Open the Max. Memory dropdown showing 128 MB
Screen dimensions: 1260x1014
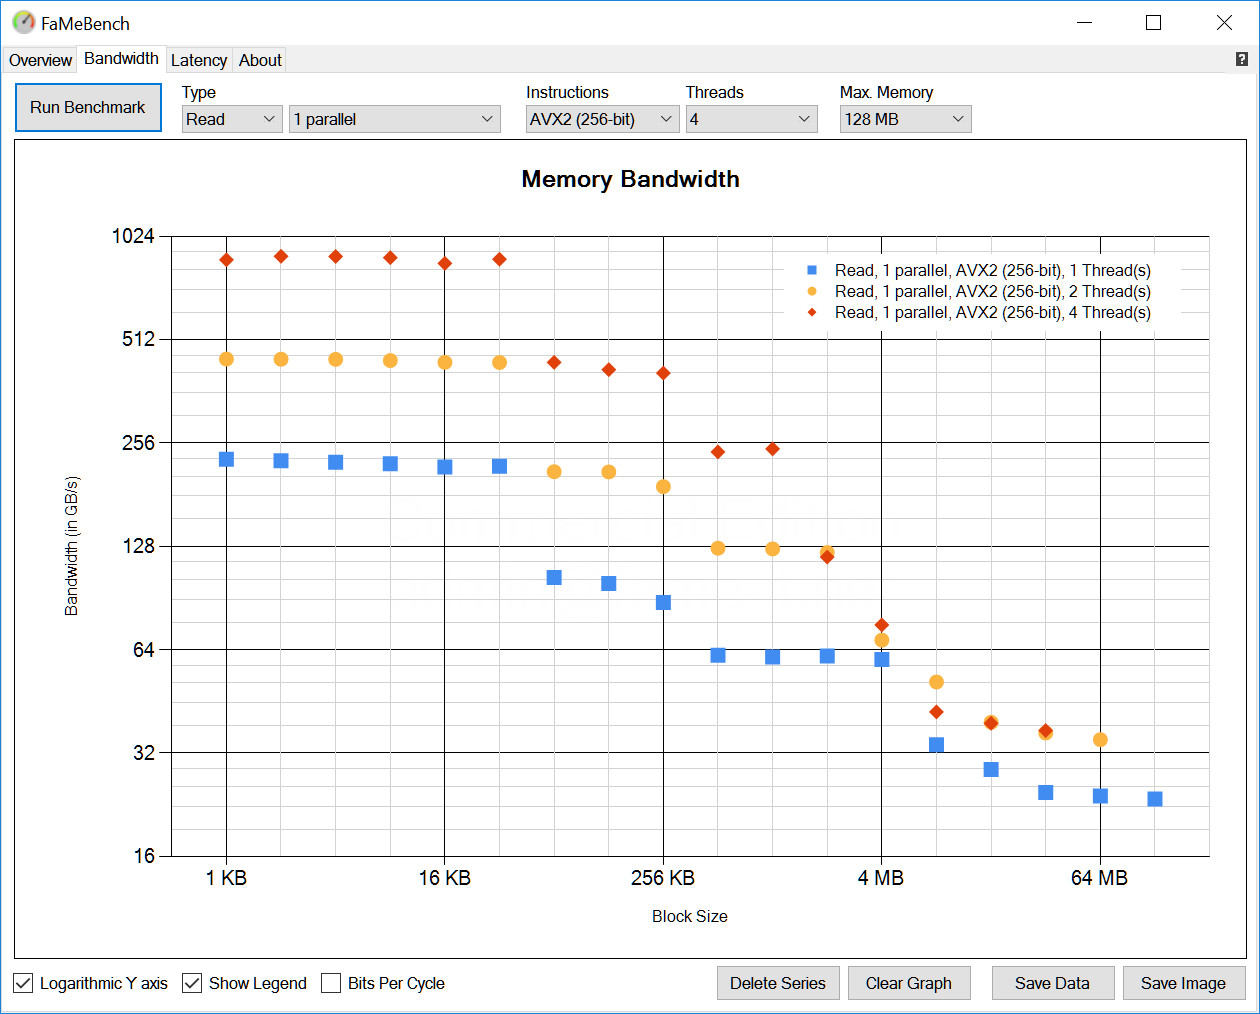pyautogui.click(x=905, y=119)
